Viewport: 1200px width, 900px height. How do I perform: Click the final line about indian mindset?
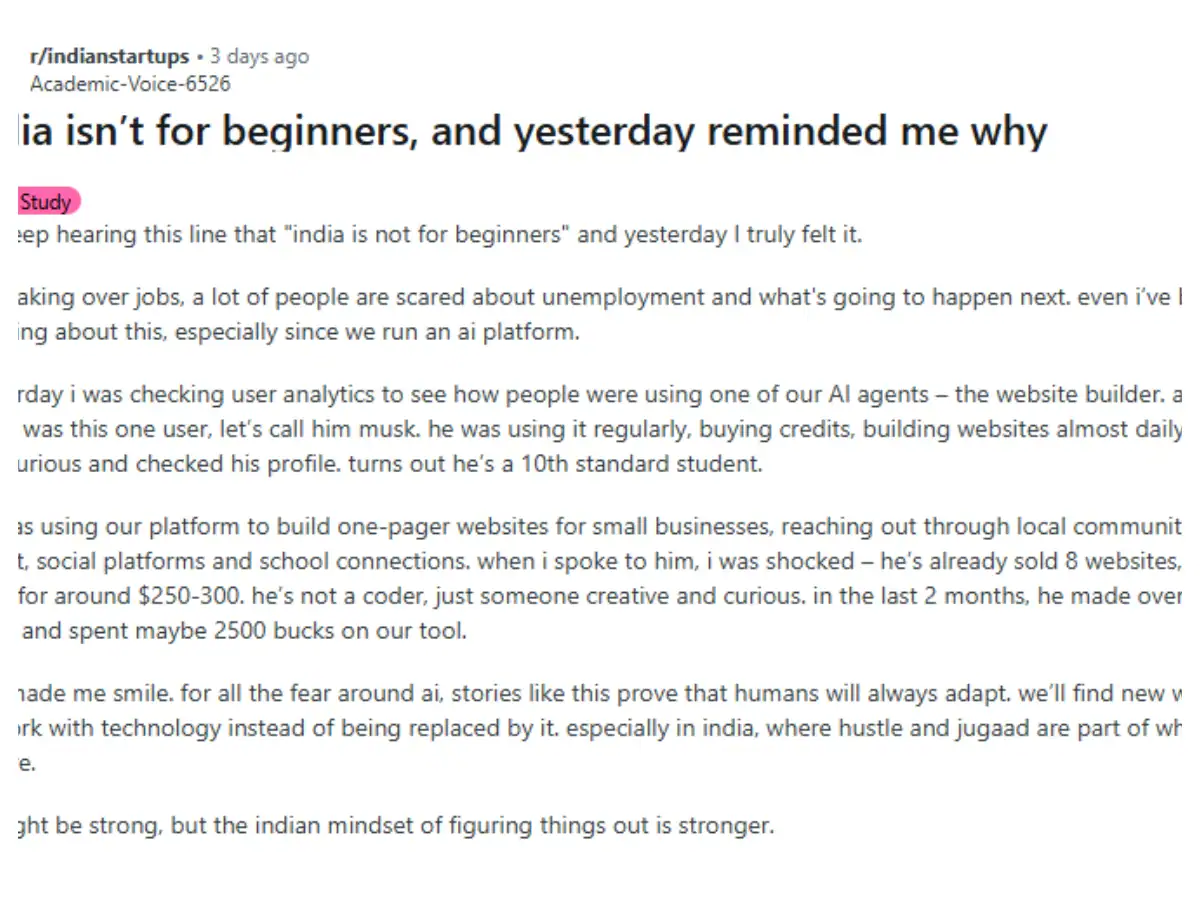tap(396, 826)
